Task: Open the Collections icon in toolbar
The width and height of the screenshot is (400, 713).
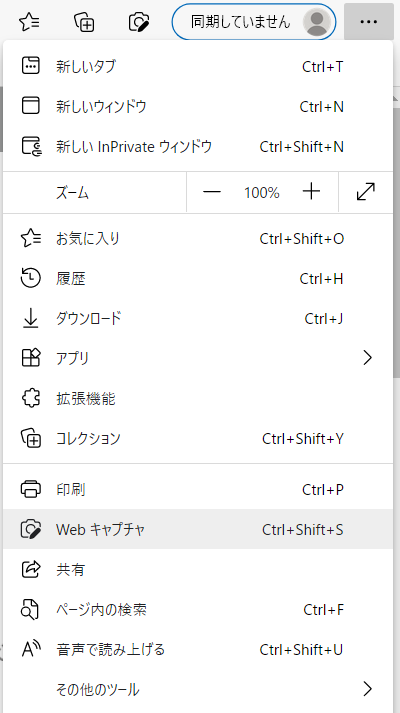Action: coord(84,21)
